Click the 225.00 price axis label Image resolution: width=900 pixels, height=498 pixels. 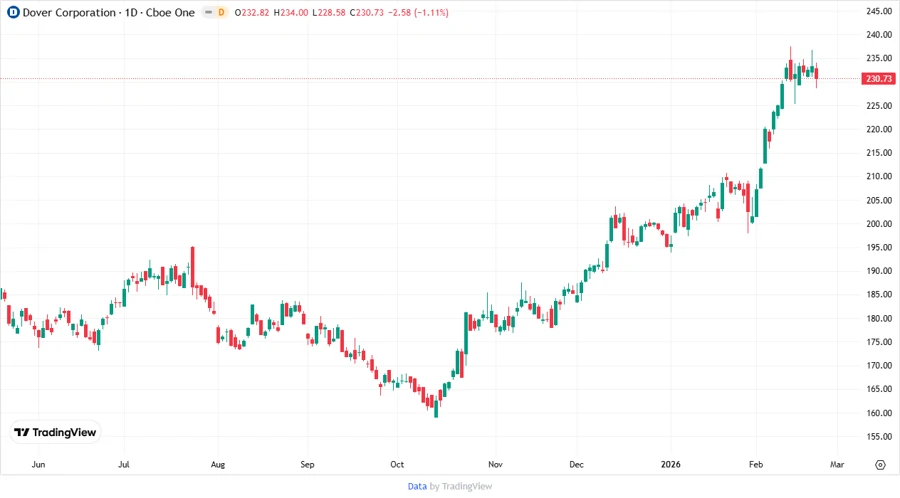pos(879,106)
